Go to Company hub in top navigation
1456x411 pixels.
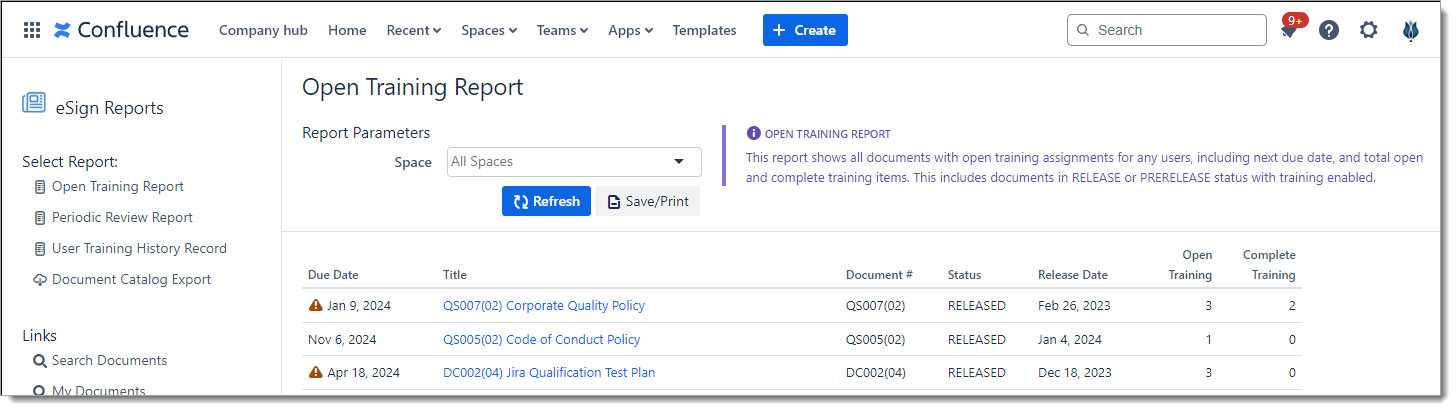tap(263, 30)
